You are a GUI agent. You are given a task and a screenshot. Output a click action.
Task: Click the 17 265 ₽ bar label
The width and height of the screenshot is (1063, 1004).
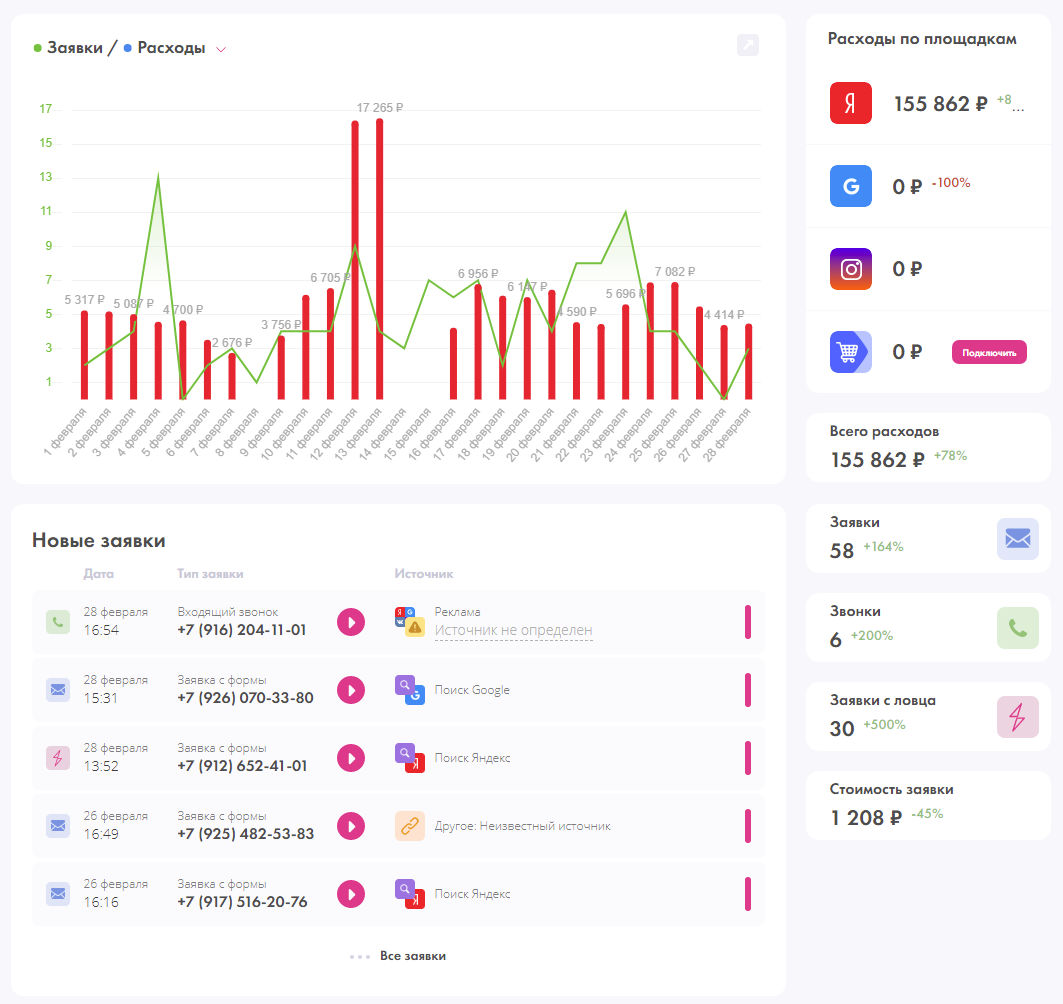pos(380,108)
